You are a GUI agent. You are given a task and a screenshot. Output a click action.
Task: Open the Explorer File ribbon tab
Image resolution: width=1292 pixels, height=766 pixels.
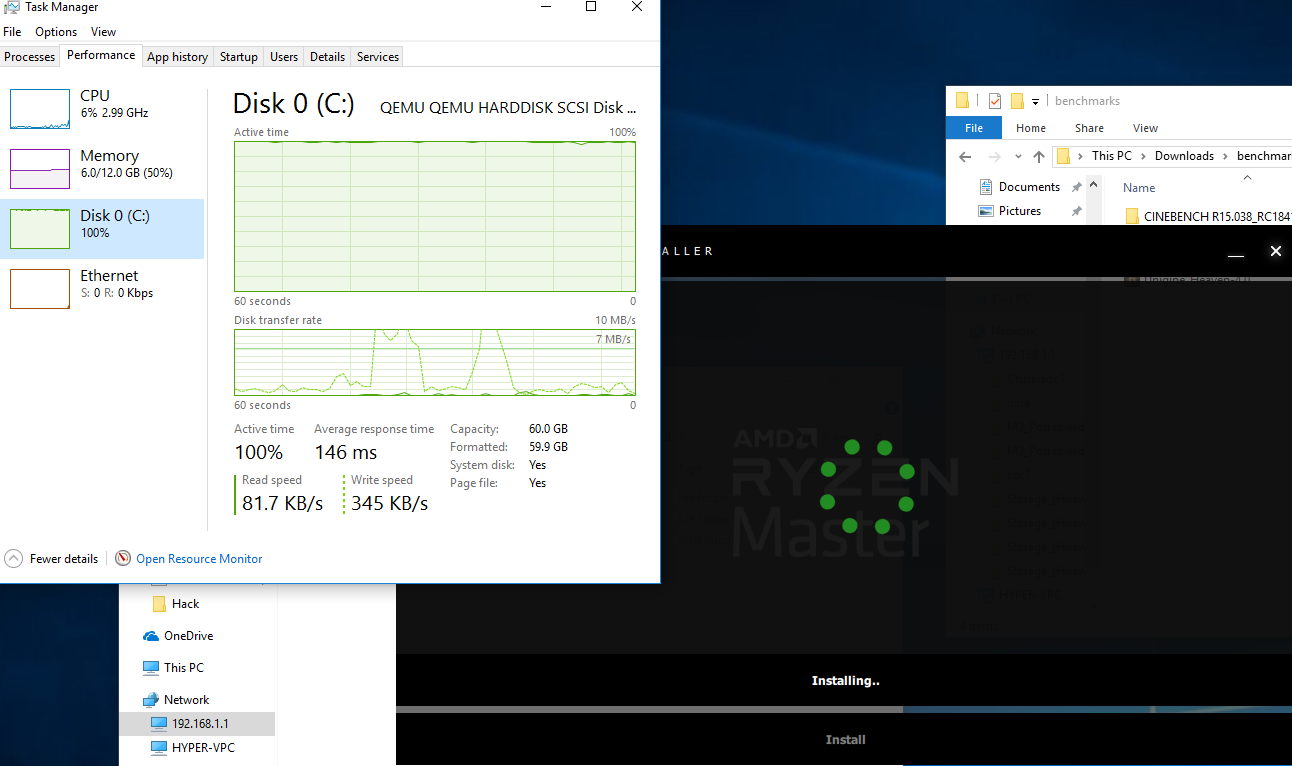click(974, 128)
